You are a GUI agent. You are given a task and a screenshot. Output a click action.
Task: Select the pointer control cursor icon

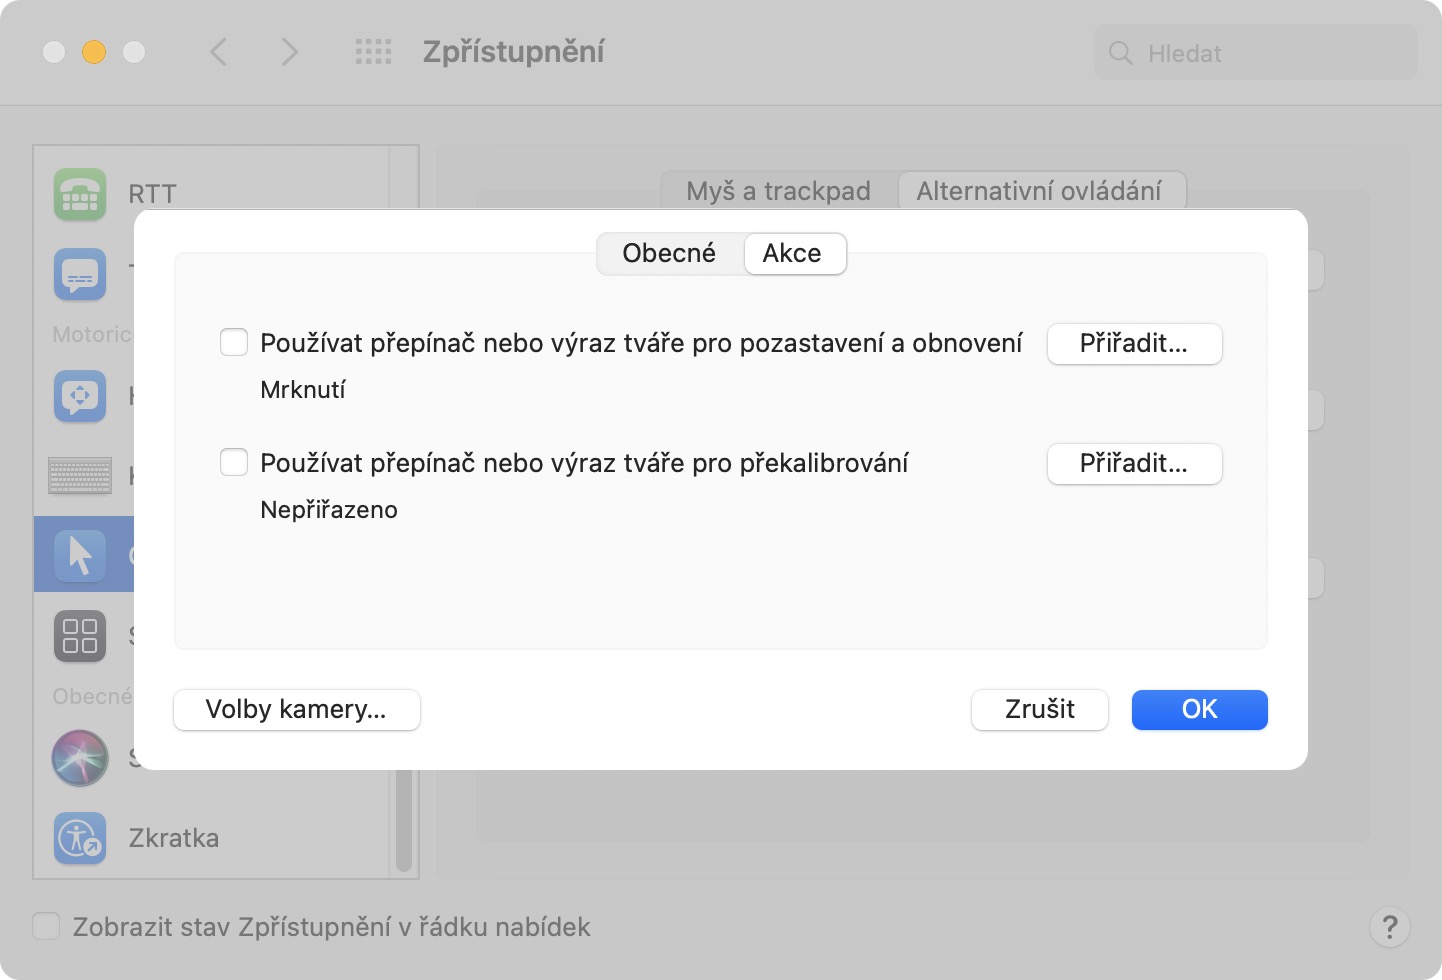click(x=80, y=555)
